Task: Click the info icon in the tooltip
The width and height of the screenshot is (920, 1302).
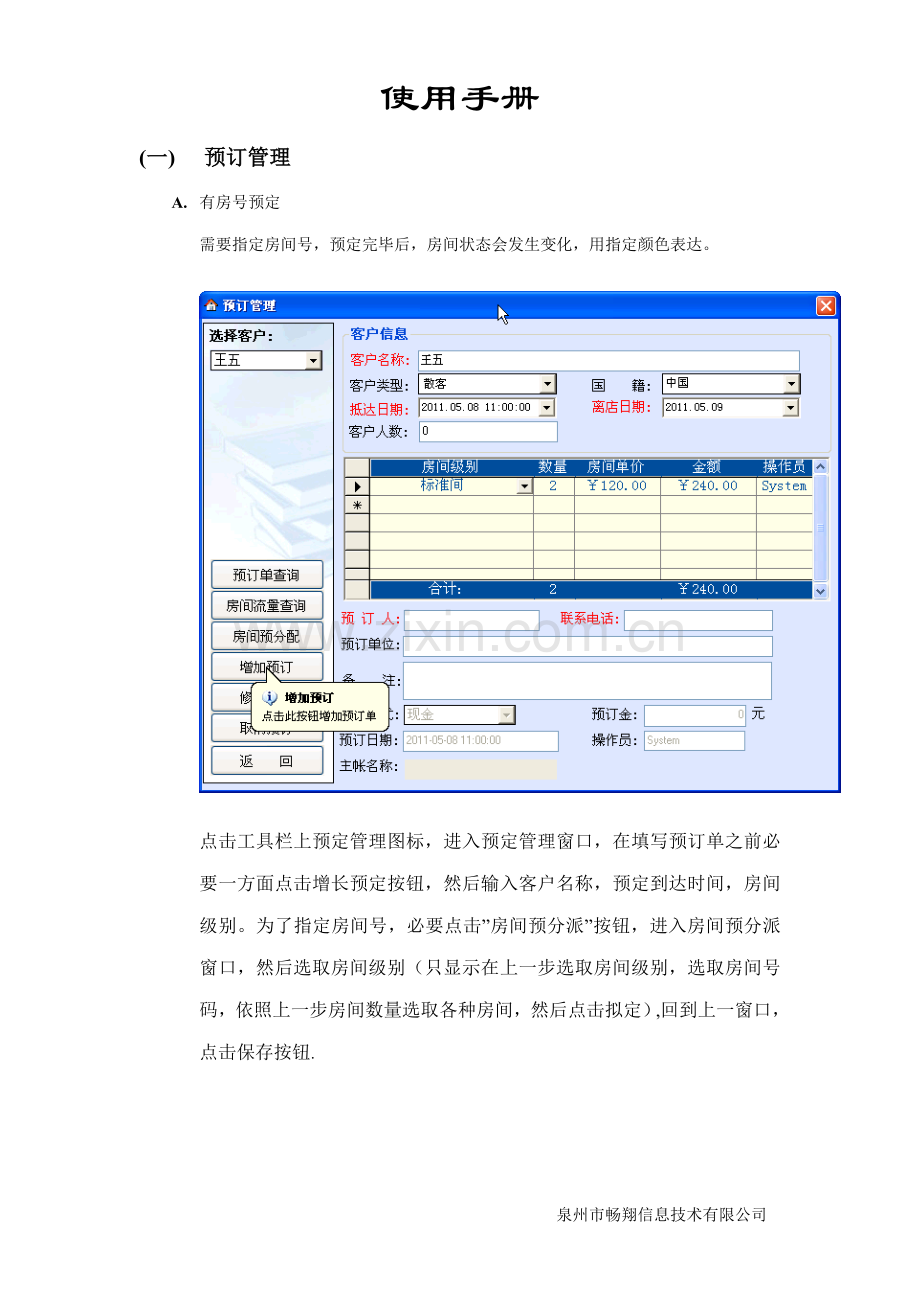Action: pyautogui.click(x=270, y=698)
